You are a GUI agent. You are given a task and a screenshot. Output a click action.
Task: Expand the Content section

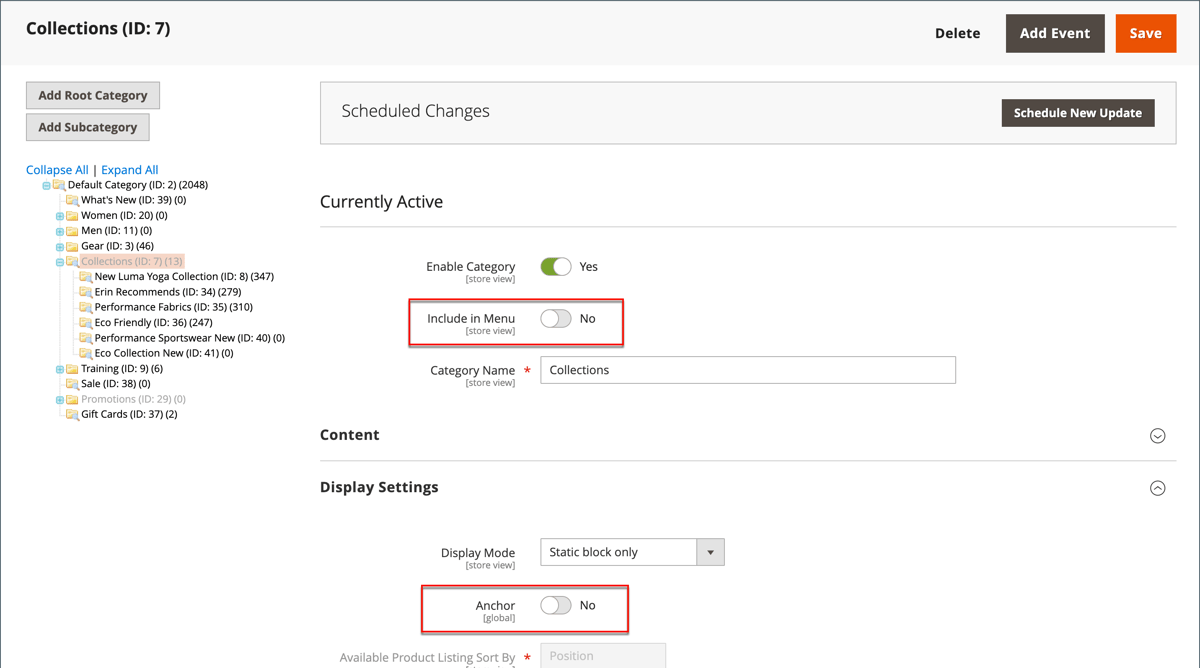1157,435
